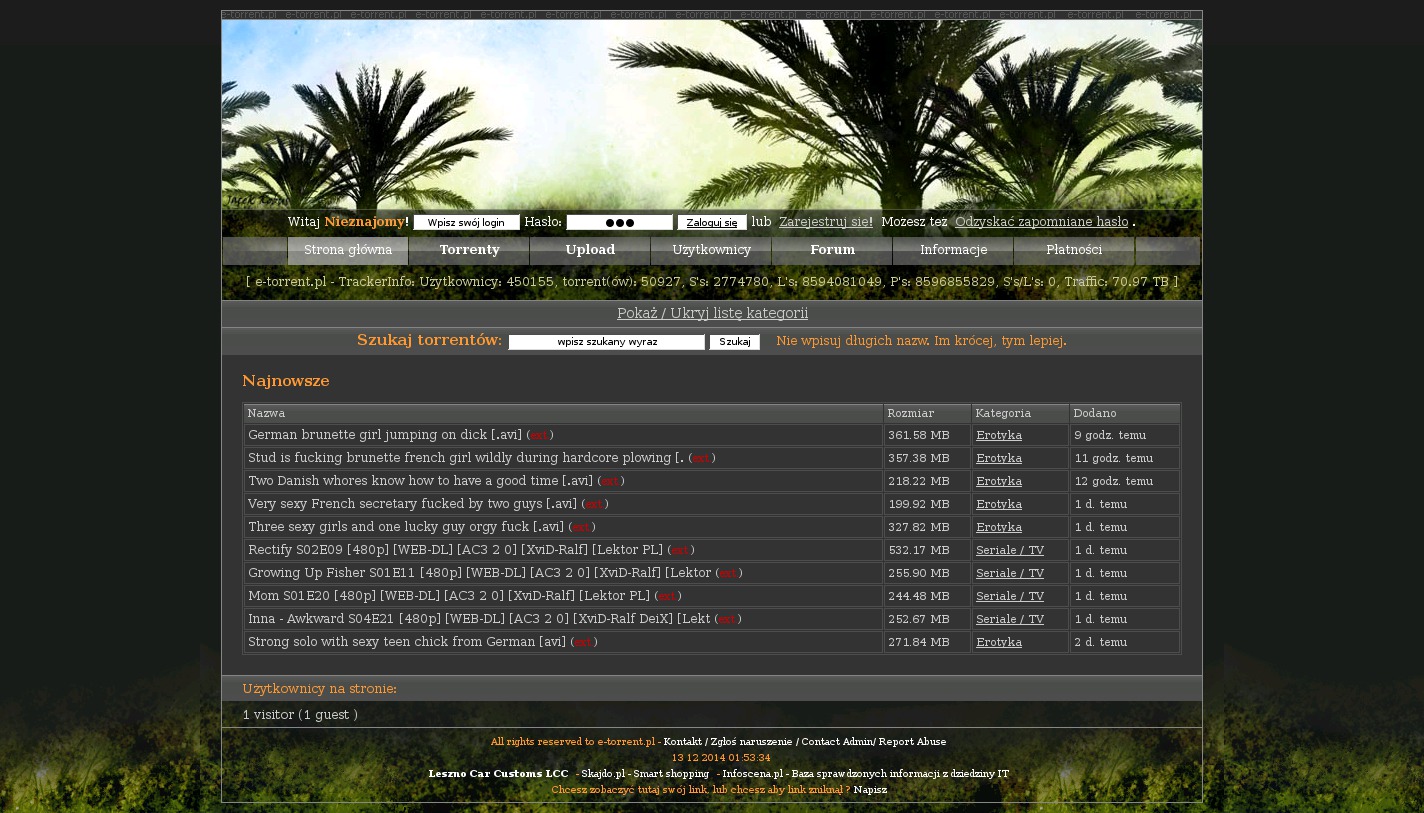Open the Forum navigation item
Image resolution: width=1424 pixels, height=813 pixels.
point(832,250)
